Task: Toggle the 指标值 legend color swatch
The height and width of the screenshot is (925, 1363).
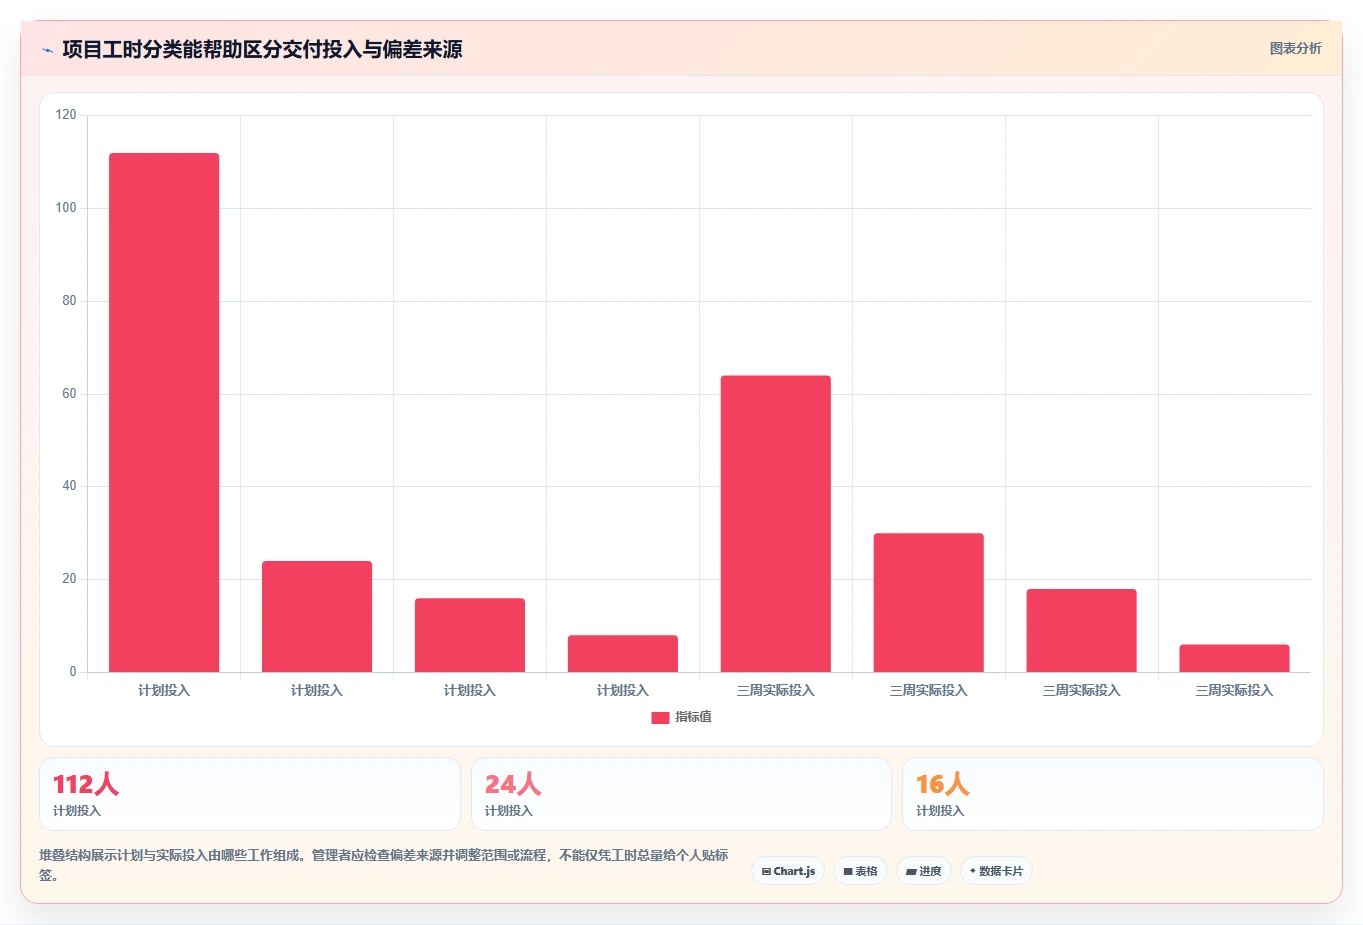Action: (660, 718)
